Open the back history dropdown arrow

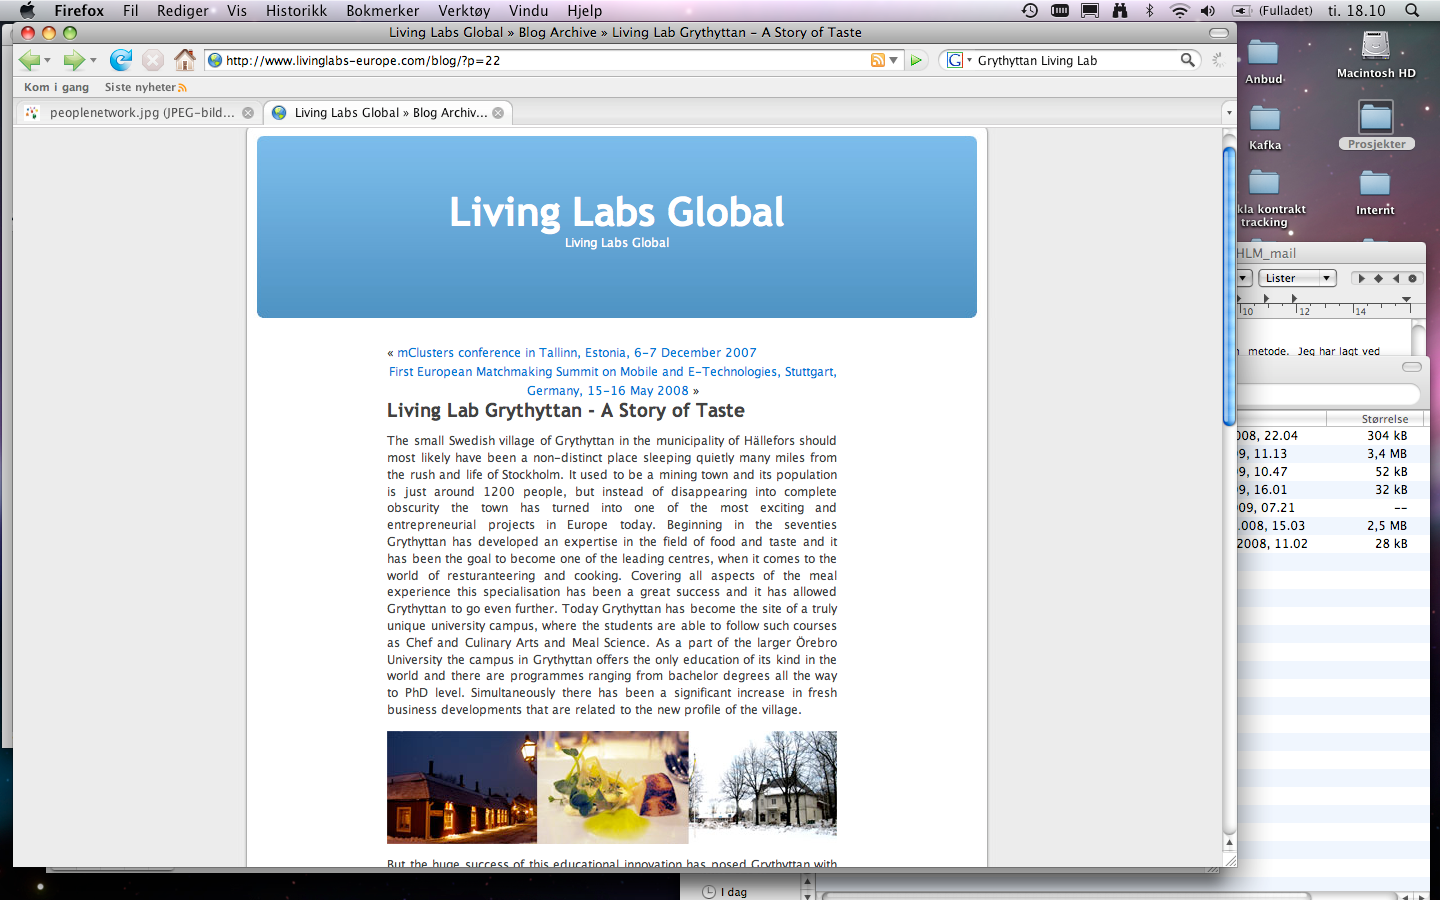47,61
